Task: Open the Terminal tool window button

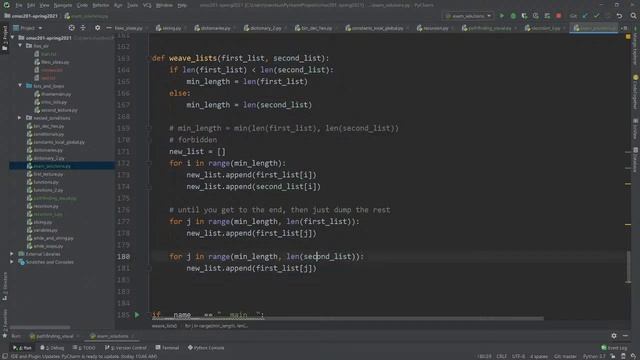Action: pyautogui.click(x=167, y=348)
